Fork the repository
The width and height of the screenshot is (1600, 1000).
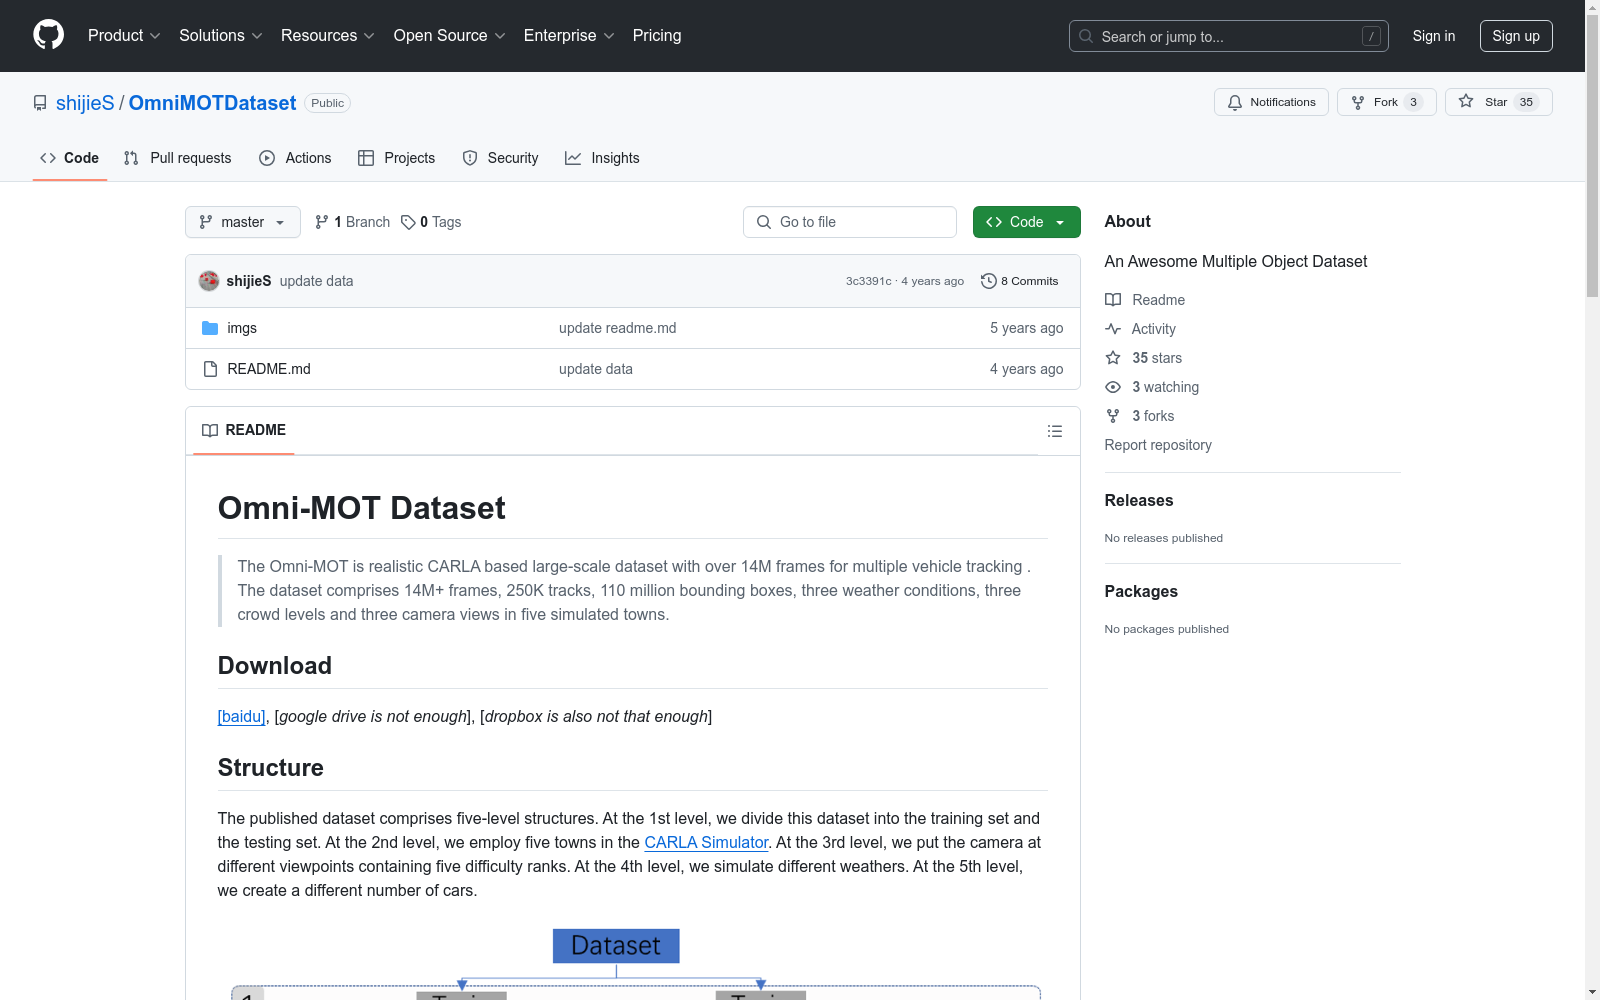click(x=1386, y=102)
